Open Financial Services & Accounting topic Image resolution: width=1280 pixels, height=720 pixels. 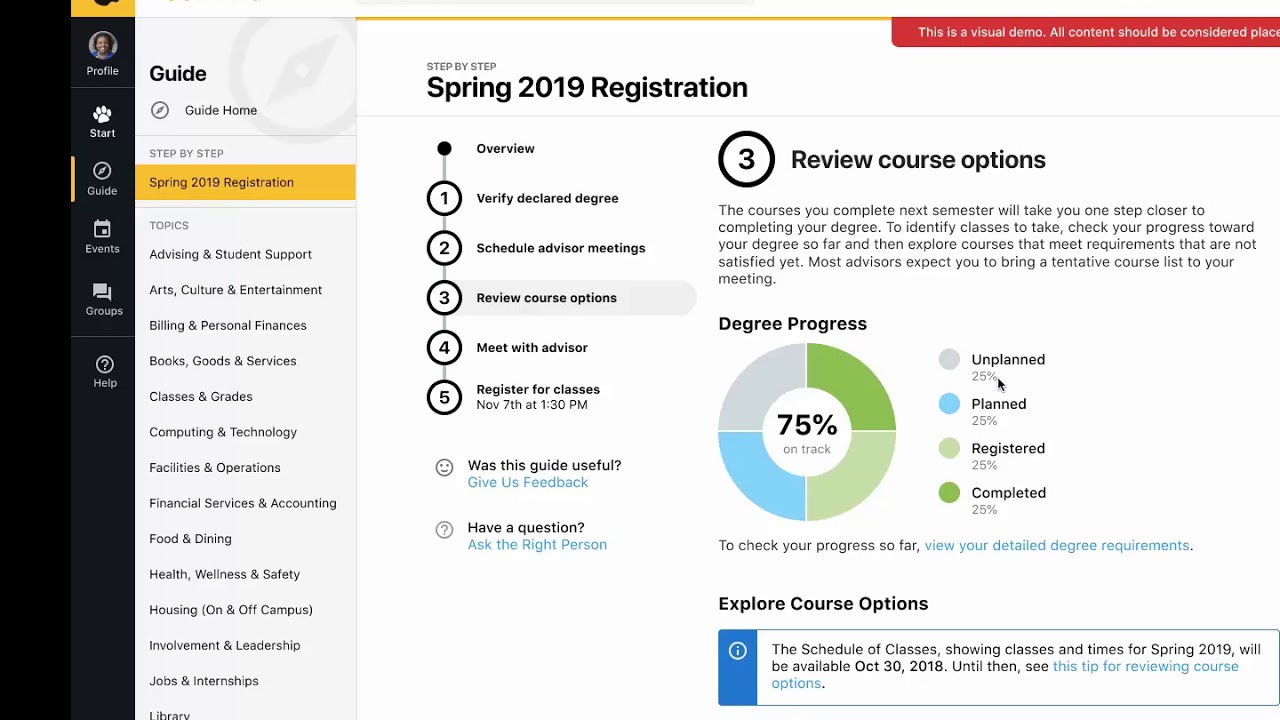coord(243,503)
